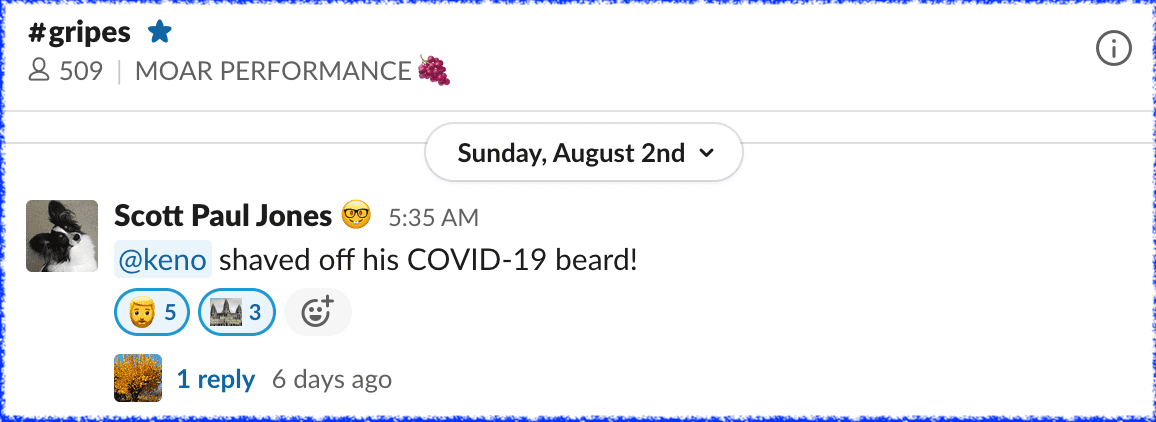Click the nerd face status emoji
The image size is (1156, 422).
356,215
